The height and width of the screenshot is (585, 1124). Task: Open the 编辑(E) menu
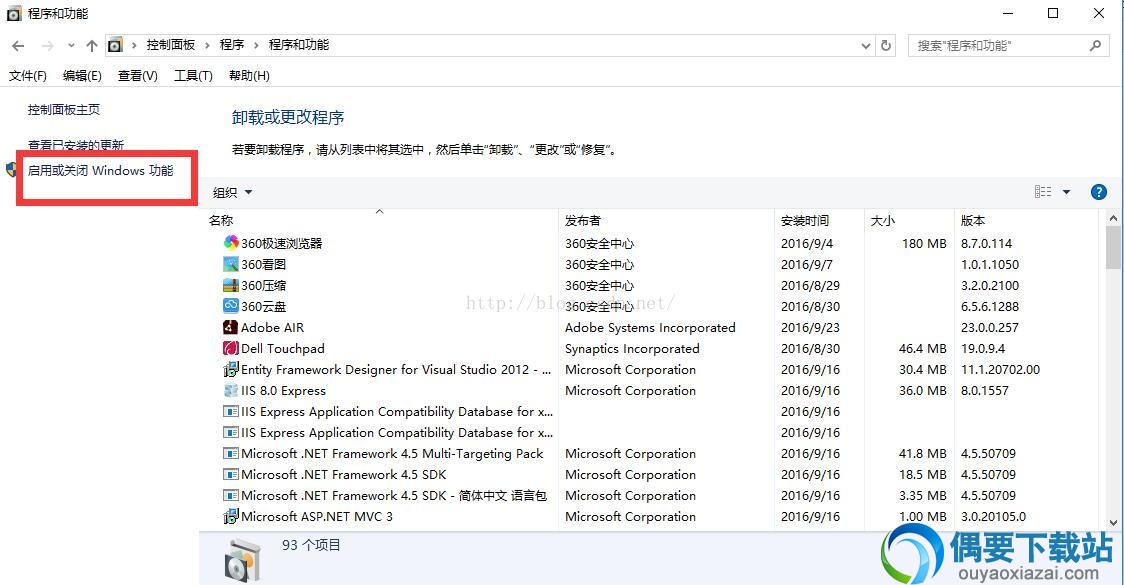point(82,75)
